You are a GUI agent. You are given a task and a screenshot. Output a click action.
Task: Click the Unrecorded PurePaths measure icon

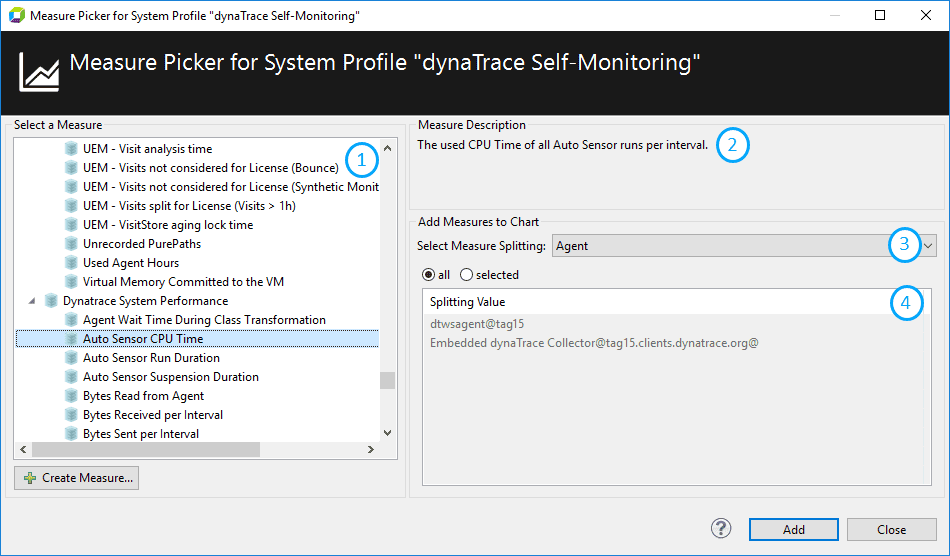point(71,243)
